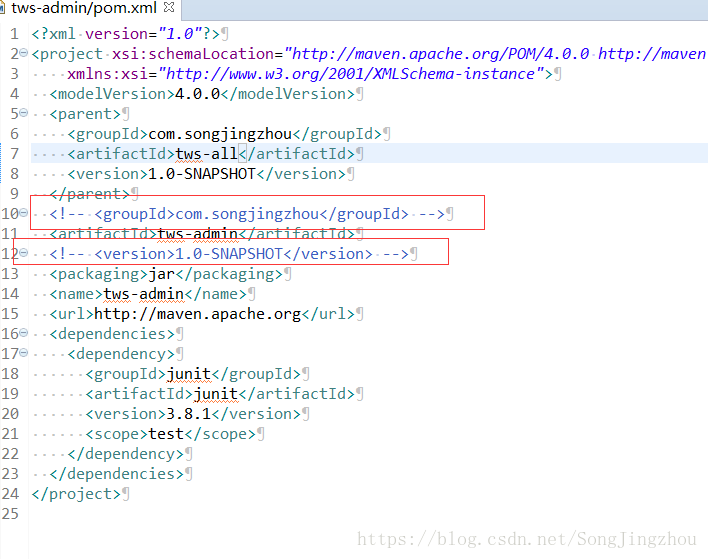Click the closing dependencies tag on line 23
The image size is (708, 559).
116,474
